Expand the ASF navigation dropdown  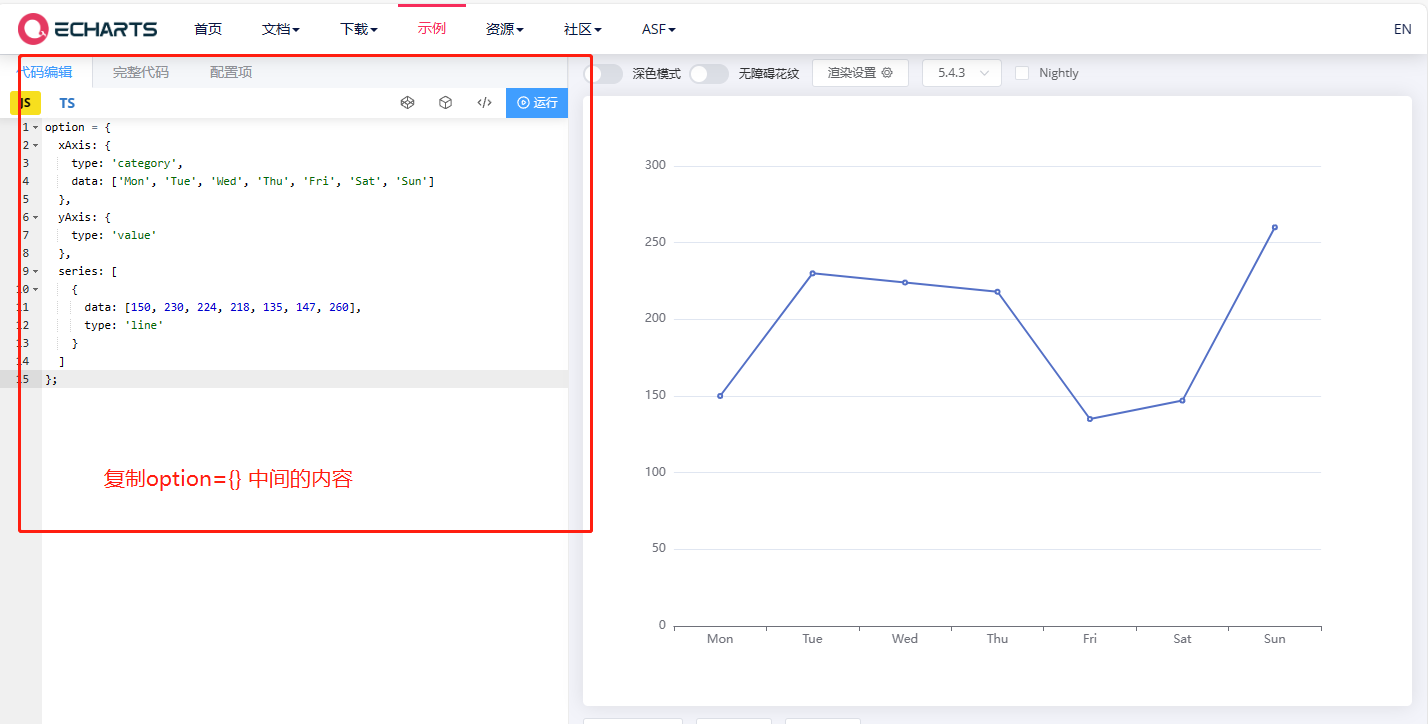tap(659, 29)
